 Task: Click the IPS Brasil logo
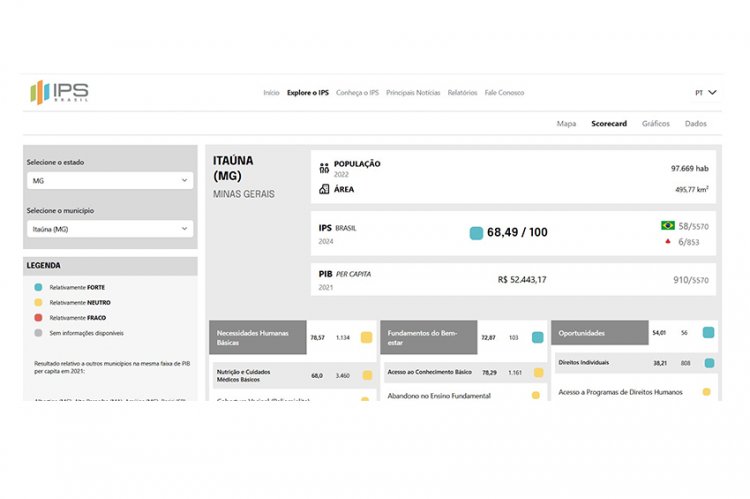60,92
